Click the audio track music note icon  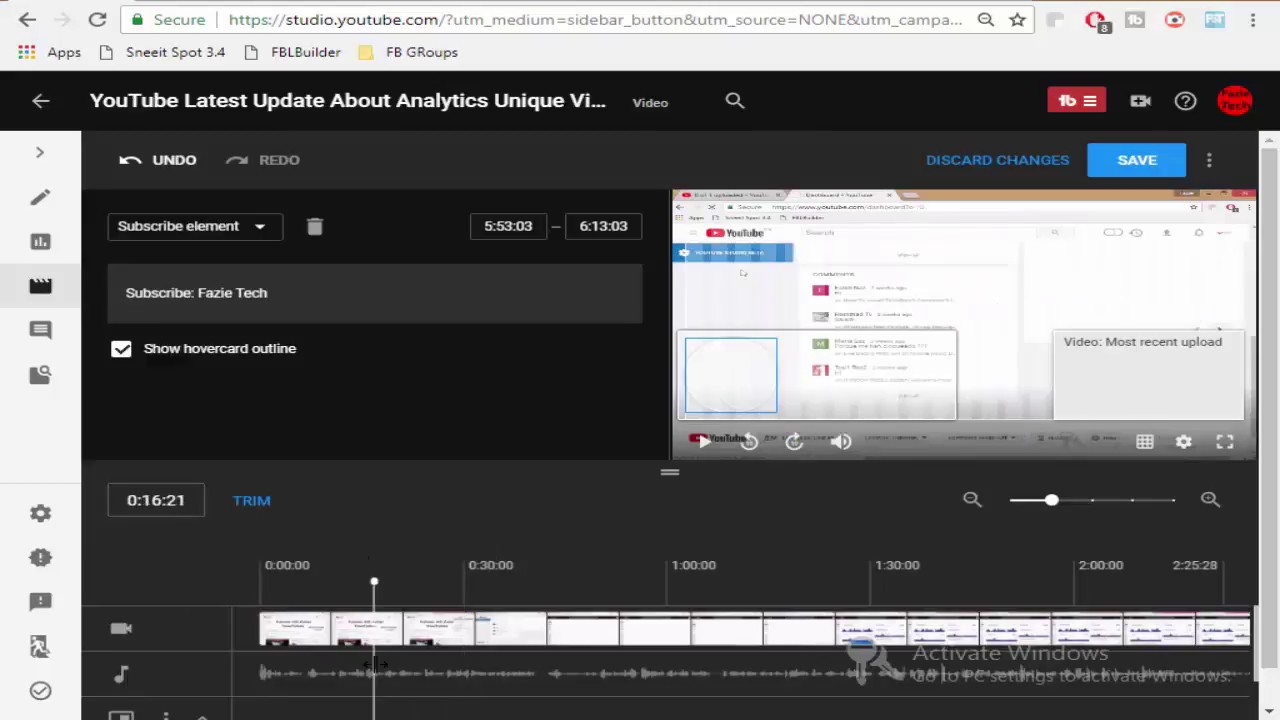[121, 674]
